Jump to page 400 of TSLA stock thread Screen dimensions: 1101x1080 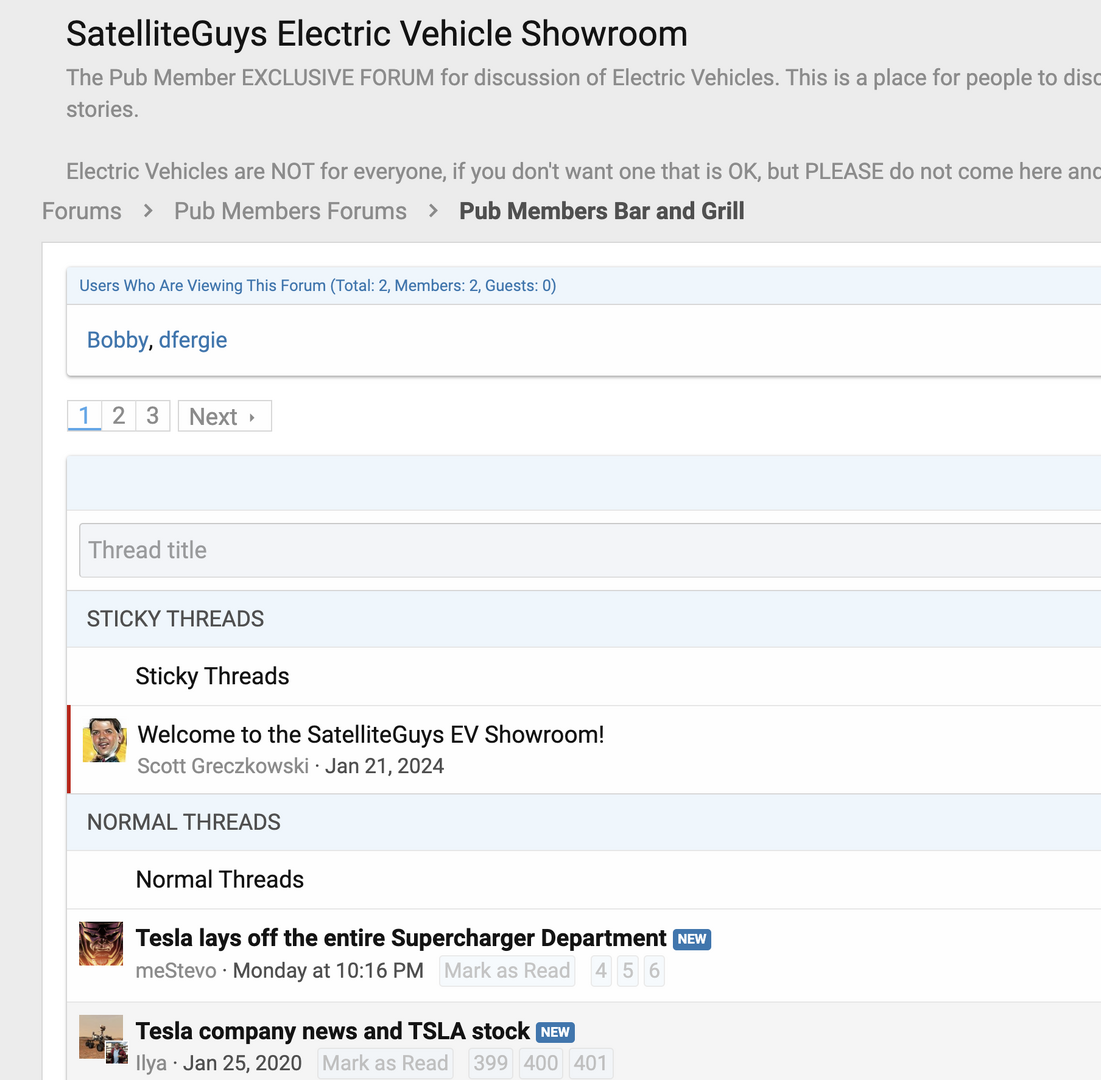(x=541, y=1063)
